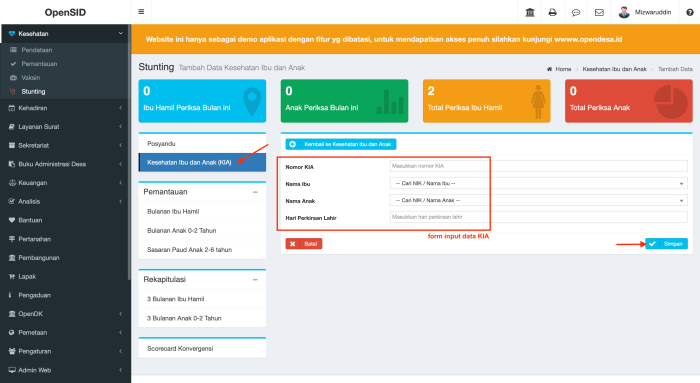700x383 pixels.
Task: Select the Stunting submenu item
Action: [33, 92]
